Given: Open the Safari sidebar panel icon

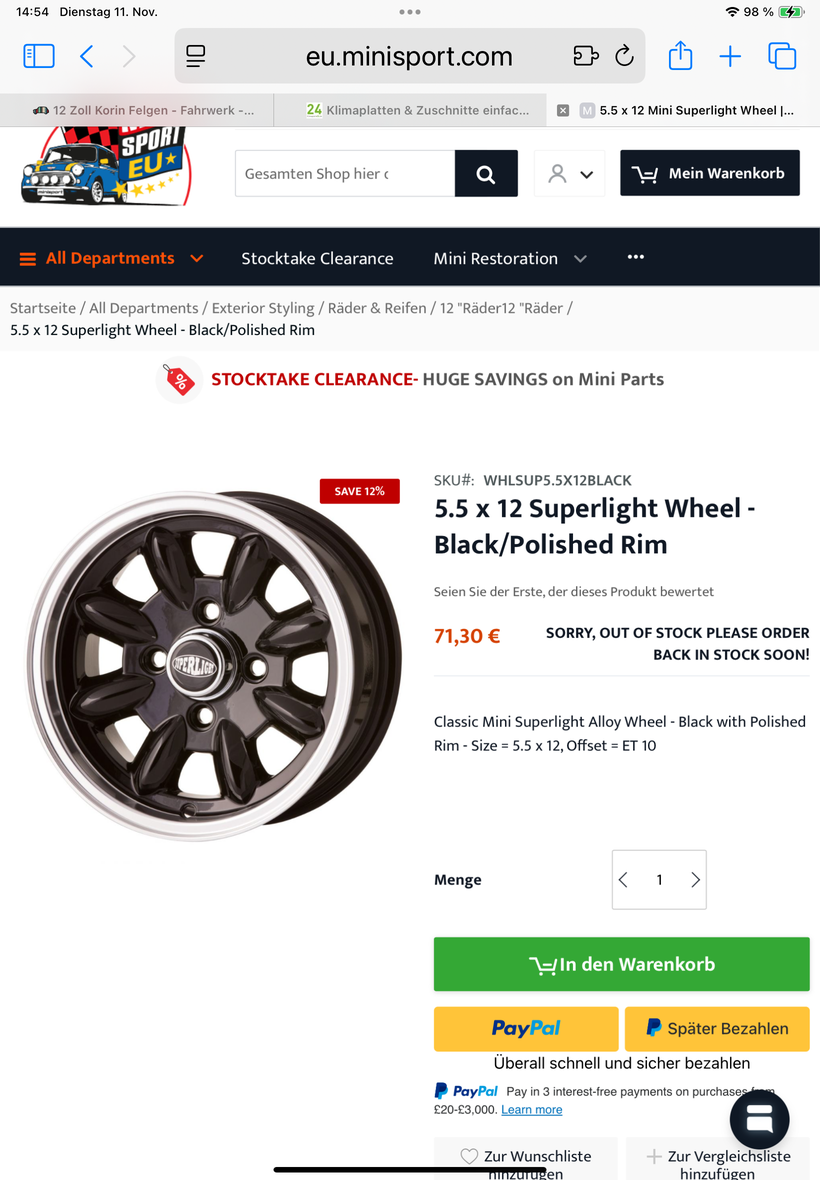Looking at the screenshot, I should [39, 56].
